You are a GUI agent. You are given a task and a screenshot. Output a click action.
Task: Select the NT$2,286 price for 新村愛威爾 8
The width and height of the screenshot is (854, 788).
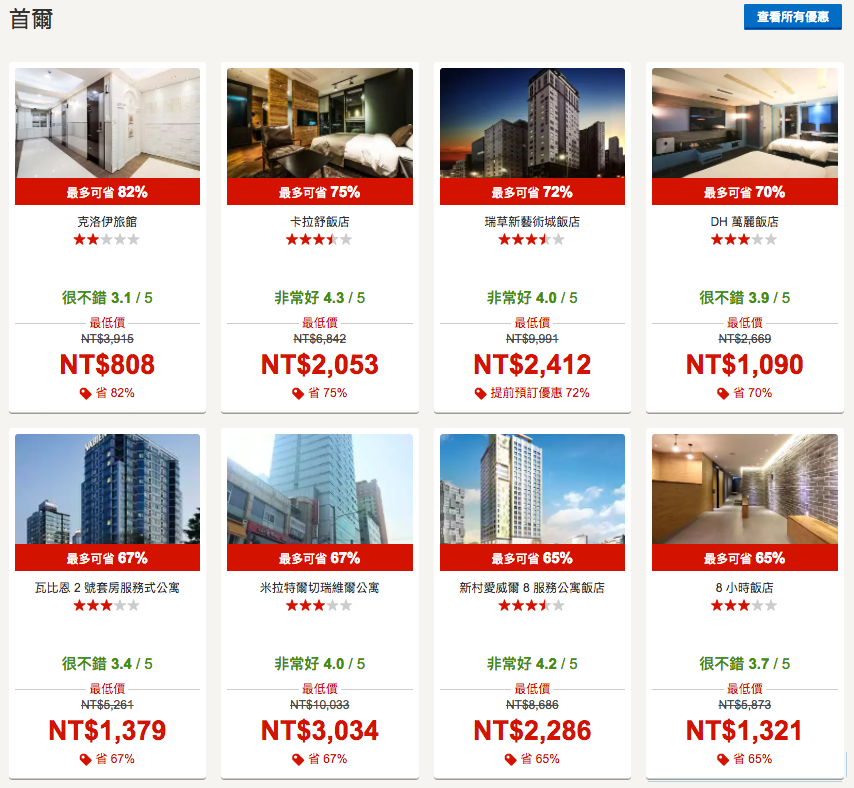[x=532, y=730]
